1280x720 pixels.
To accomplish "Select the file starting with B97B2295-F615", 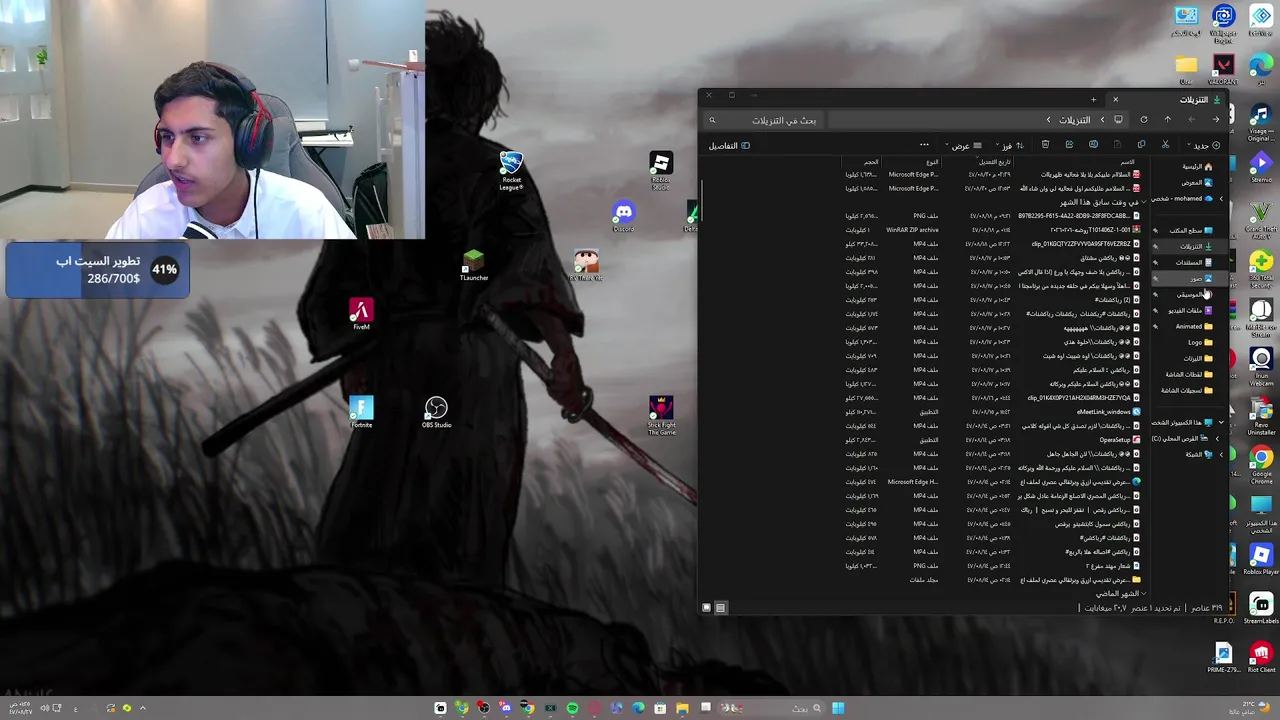I will pos(992,216).
